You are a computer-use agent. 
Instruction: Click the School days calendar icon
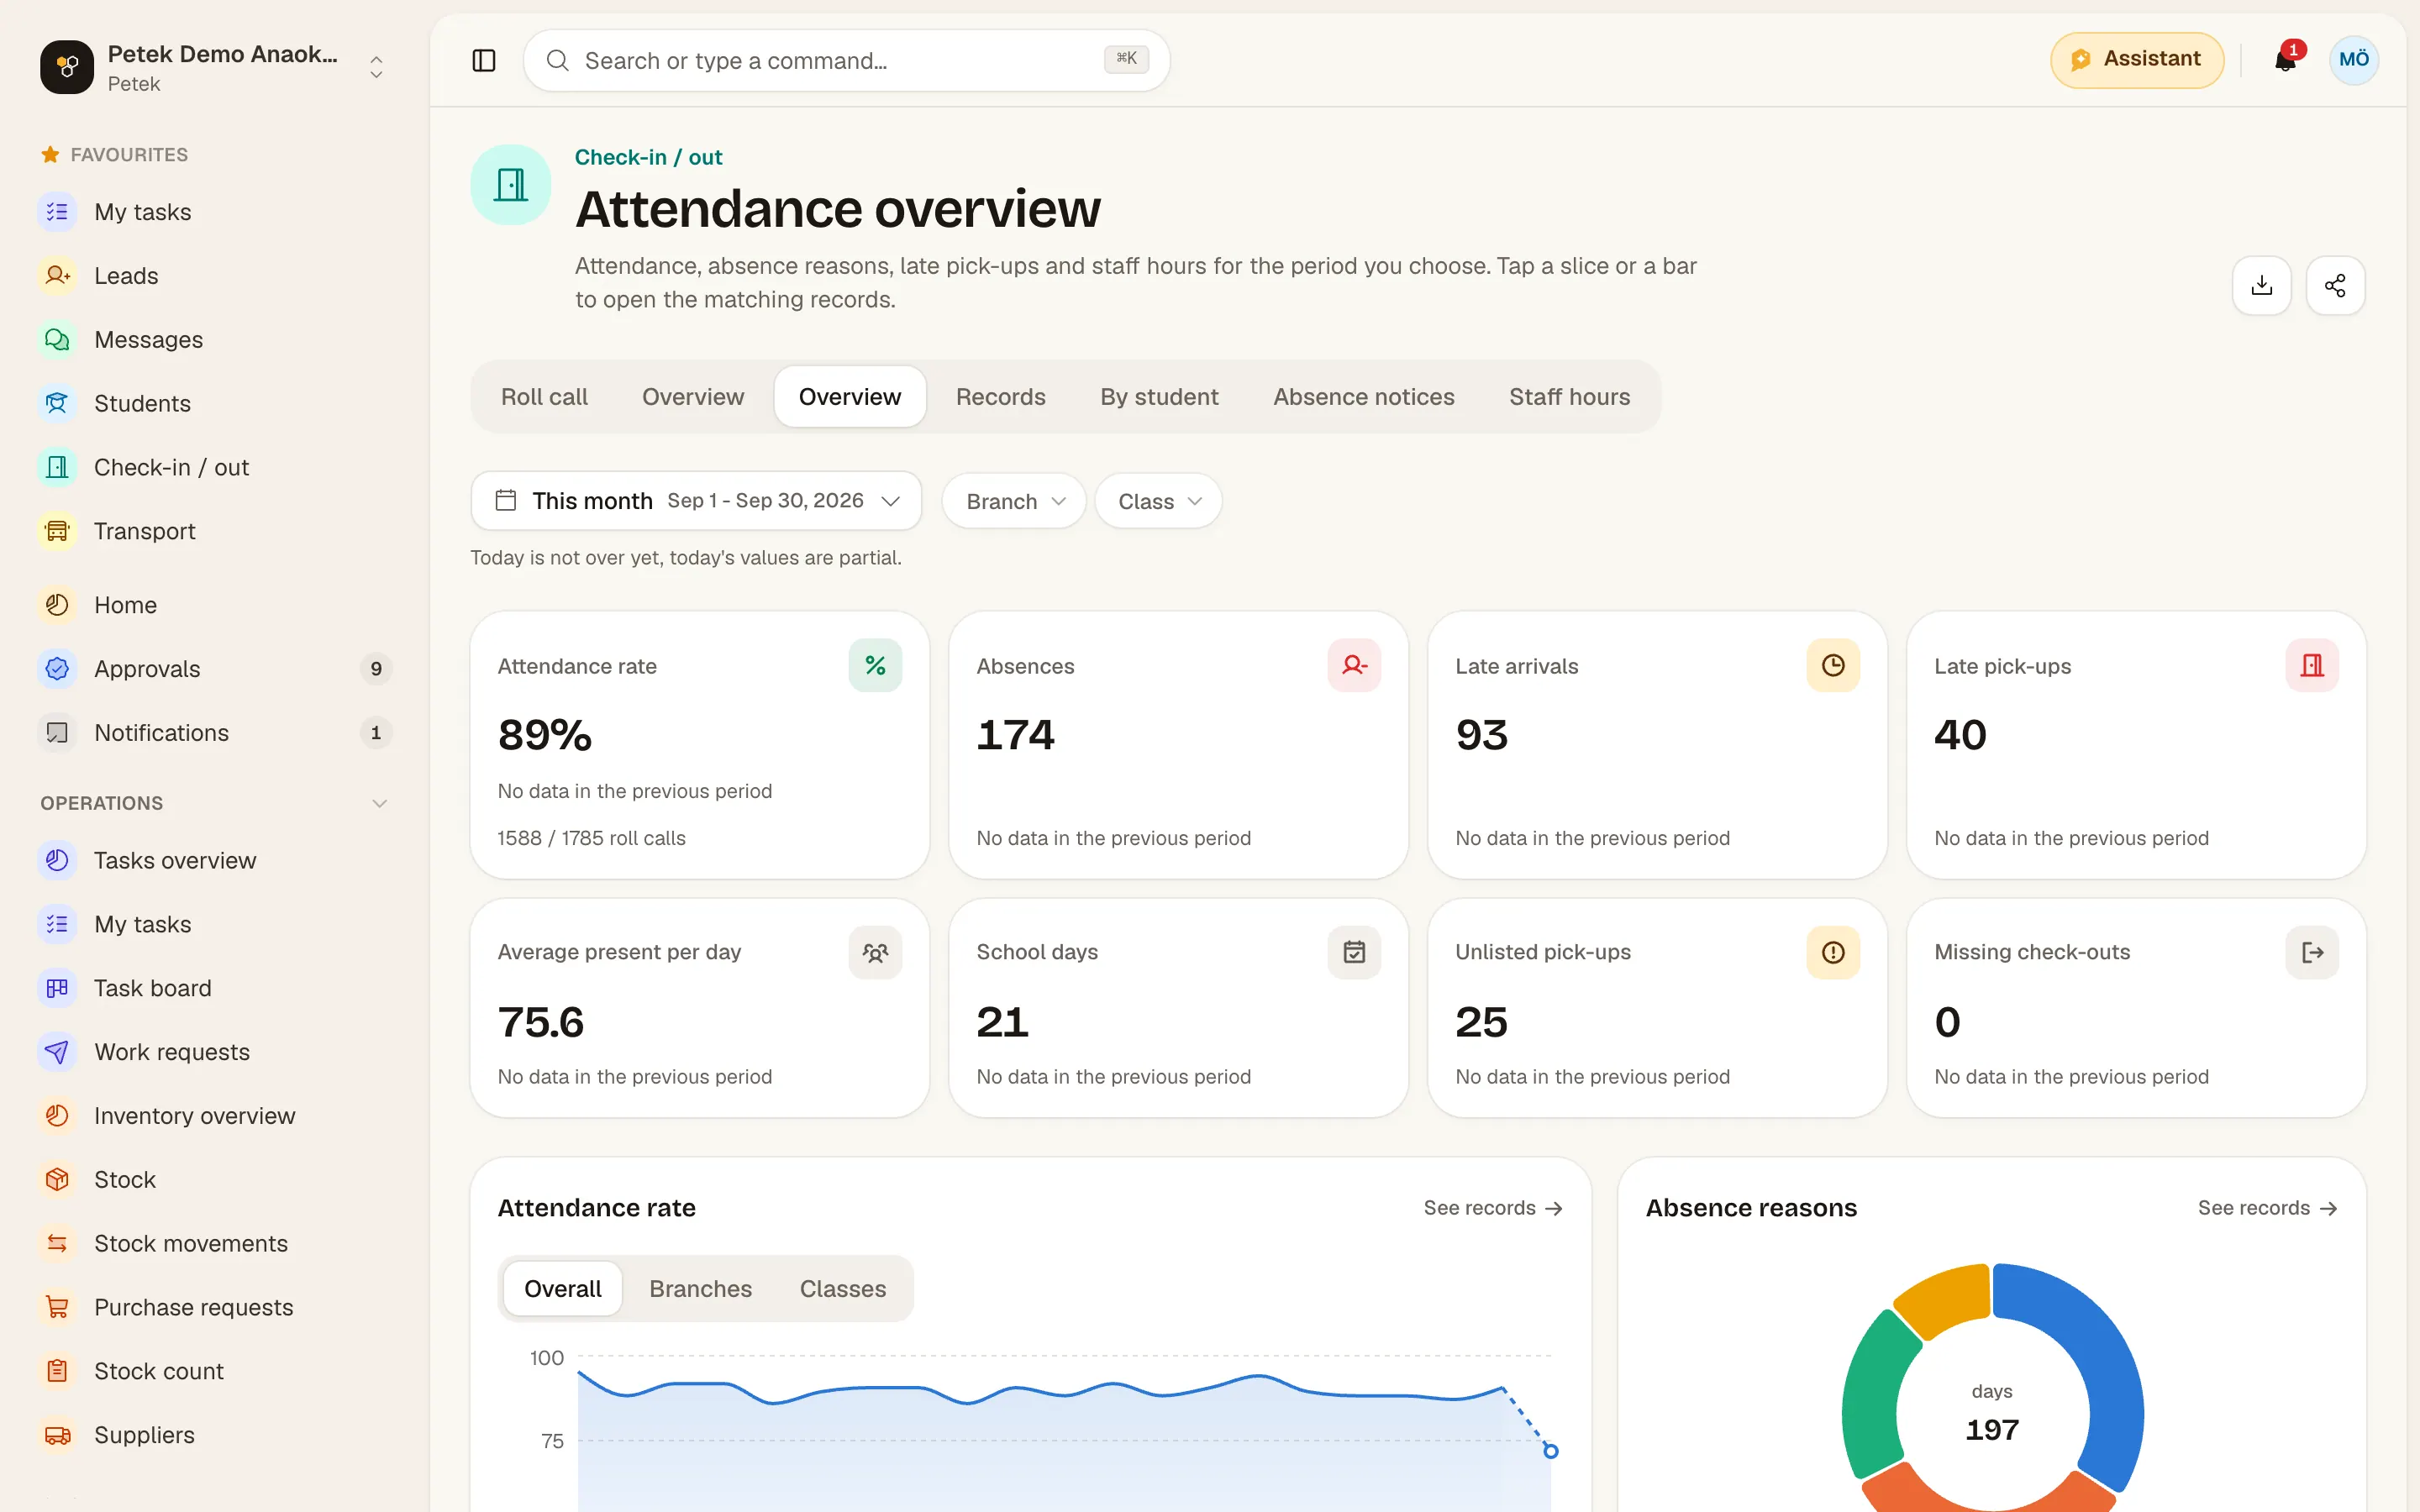(1354, 953)
